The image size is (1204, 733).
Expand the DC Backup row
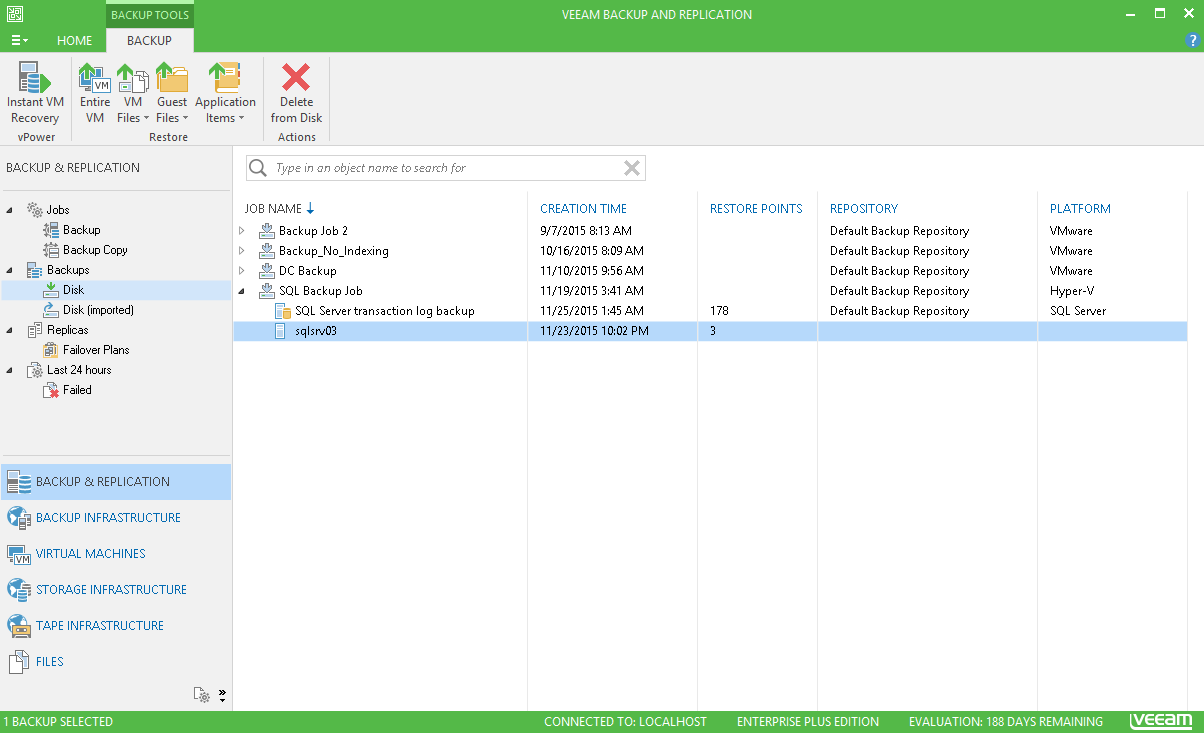(241, 271)
